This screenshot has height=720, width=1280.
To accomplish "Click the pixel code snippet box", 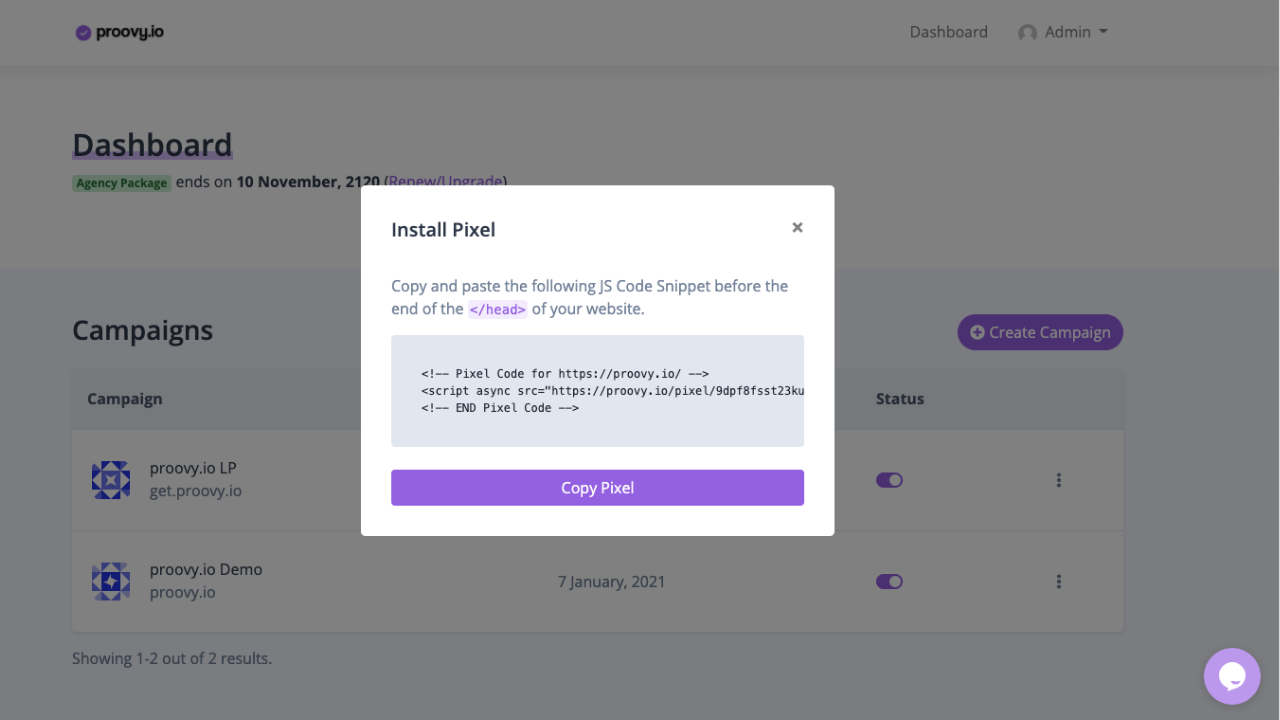I will (x=597, y=391).
